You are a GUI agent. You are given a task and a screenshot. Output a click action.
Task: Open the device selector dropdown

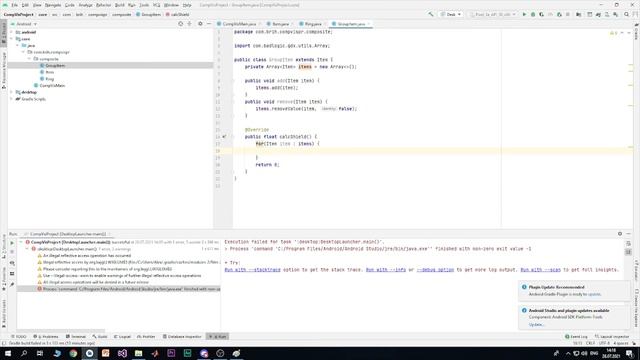coord(493,14)
